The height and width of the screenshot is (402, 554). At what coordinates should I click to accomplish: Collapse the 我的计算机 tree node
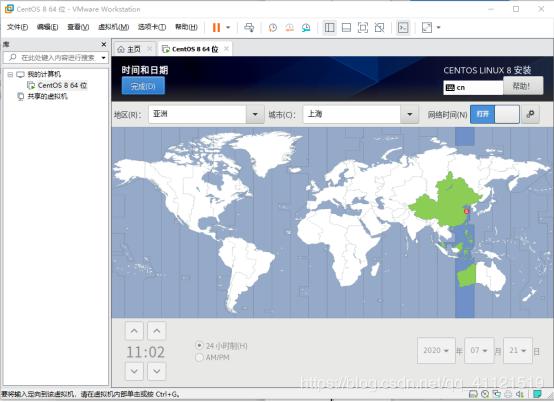point(10,75)
